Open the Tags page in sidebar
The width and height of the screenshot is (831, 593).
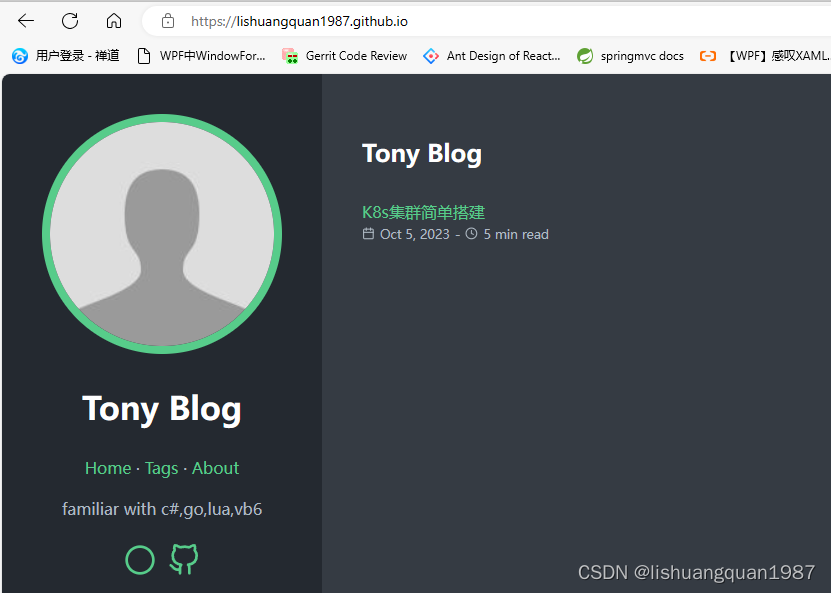point(161,468)
